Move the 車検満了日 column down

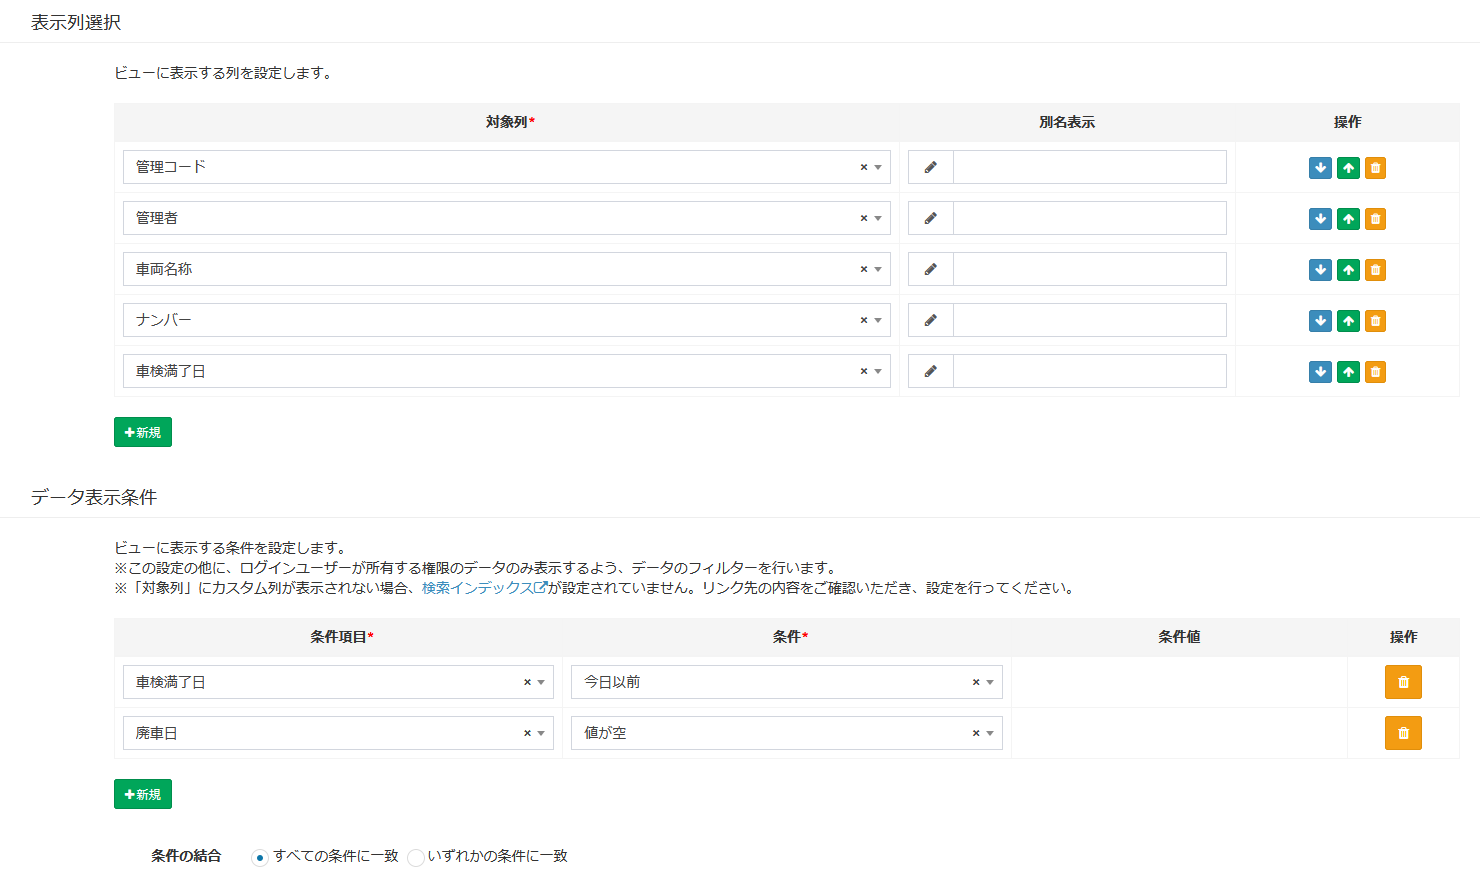pyautogui.click(x=1320, y=372)
